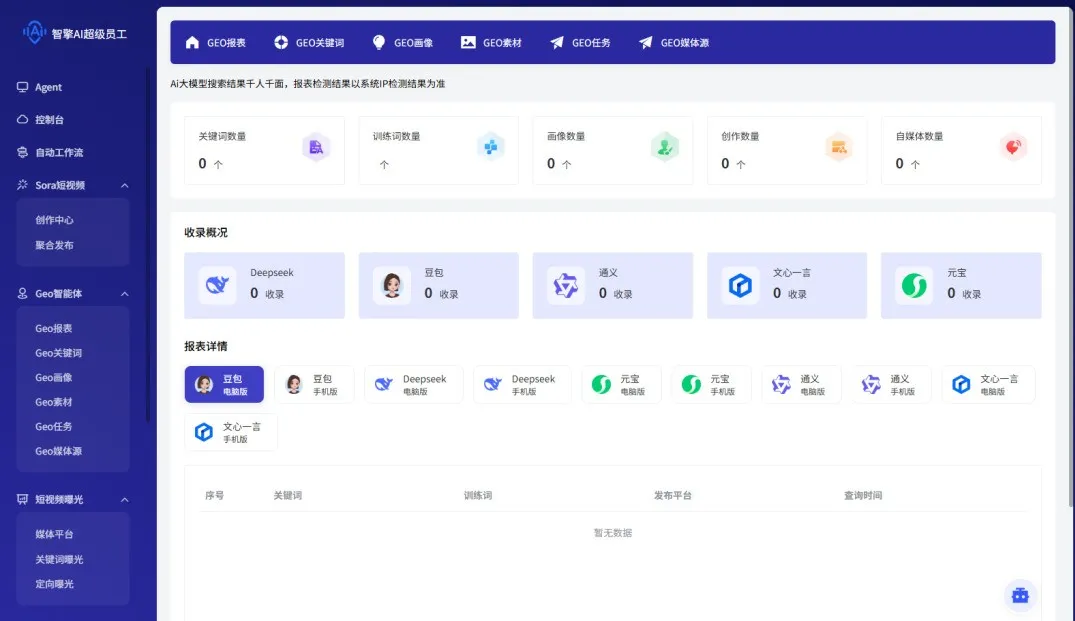The image size is (1075, 621).
Task: Click the 元宝 green logo in 收录概况
Action: pos(914,285)
